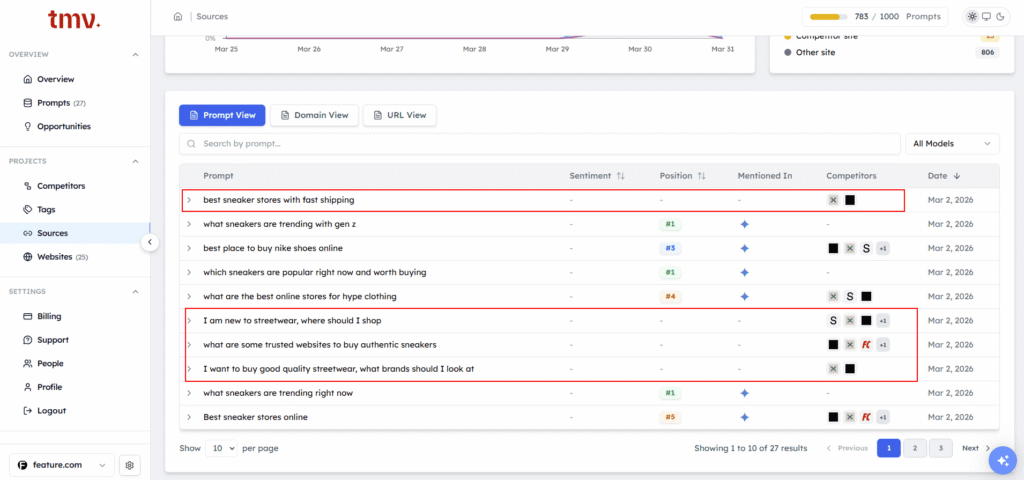Viewport: 1024px width, 480px height.
Task: Expand 'best place to buy nike shoes online' row
Action: 189,248
